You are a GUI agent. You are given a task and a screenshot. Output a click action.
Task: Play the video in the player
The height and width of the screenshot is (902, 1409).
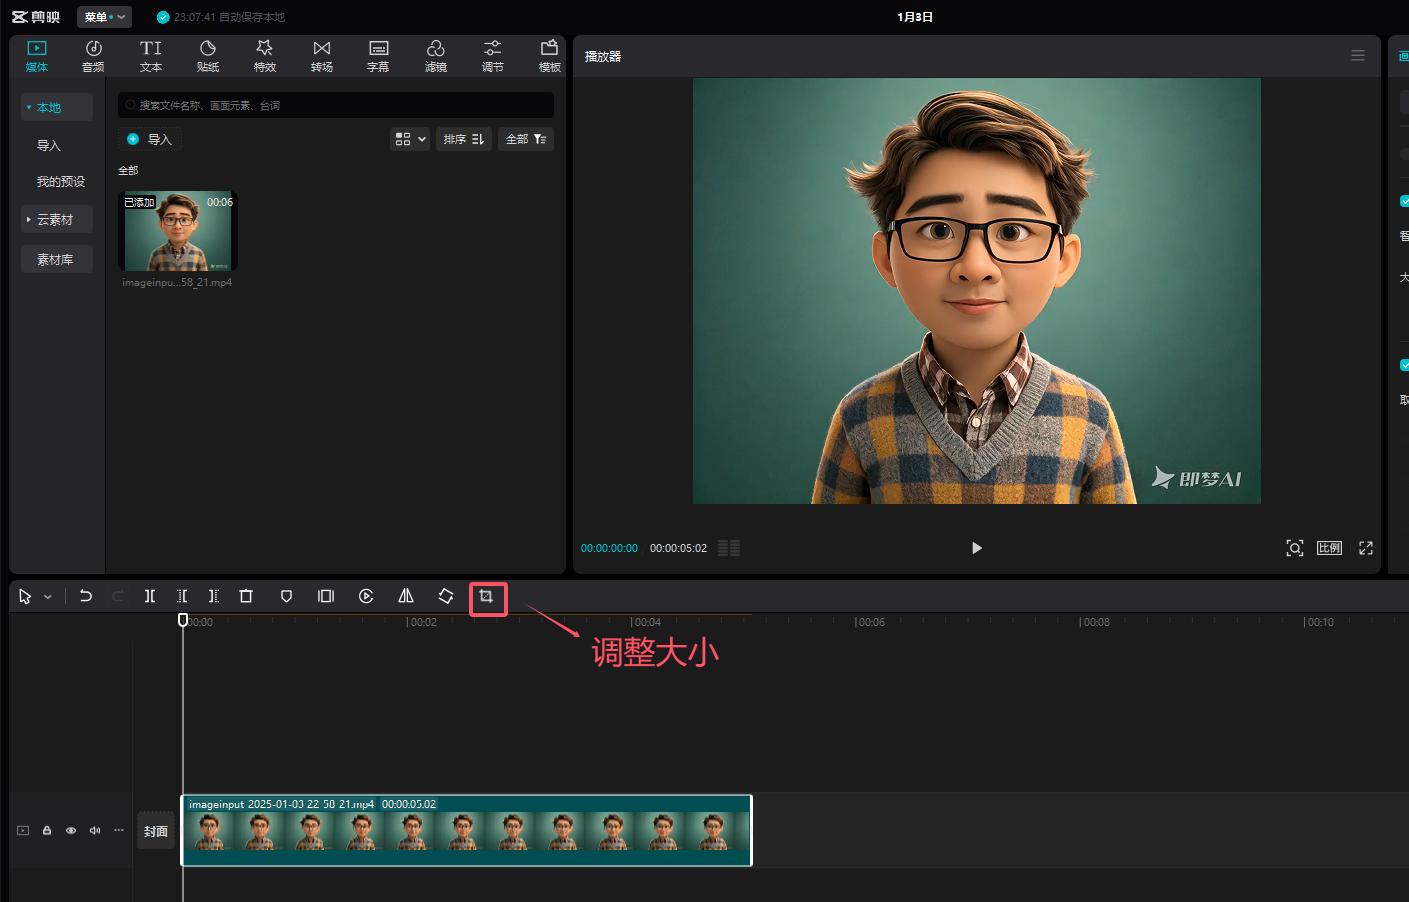click(977, 548)
